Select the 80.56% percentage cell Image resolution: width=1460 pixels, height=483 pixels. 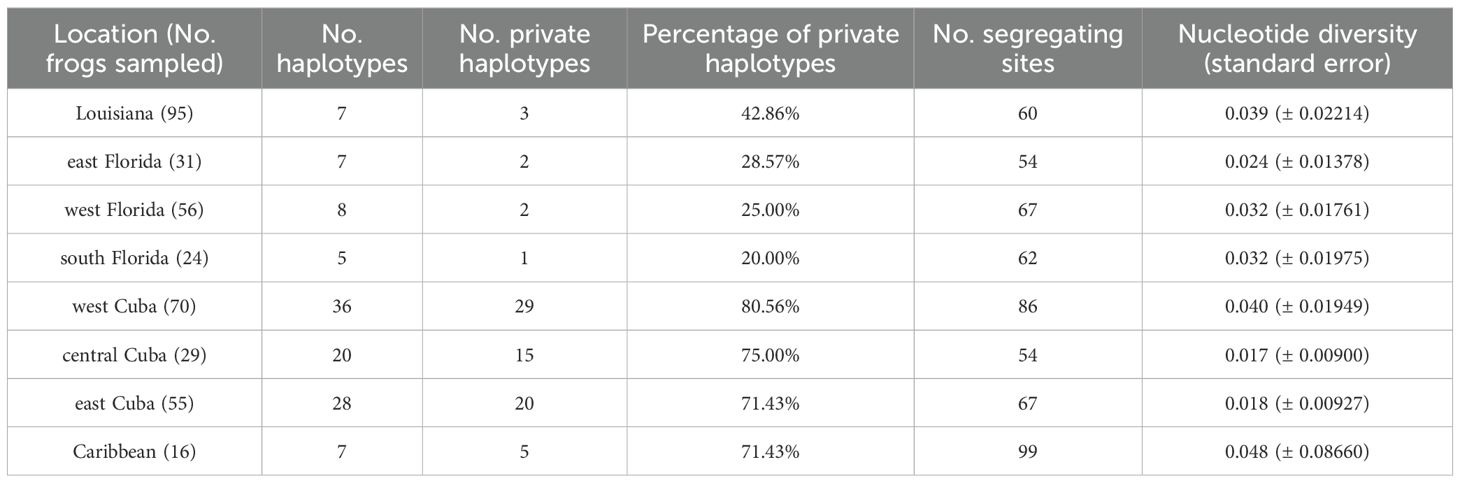point(770,306)
